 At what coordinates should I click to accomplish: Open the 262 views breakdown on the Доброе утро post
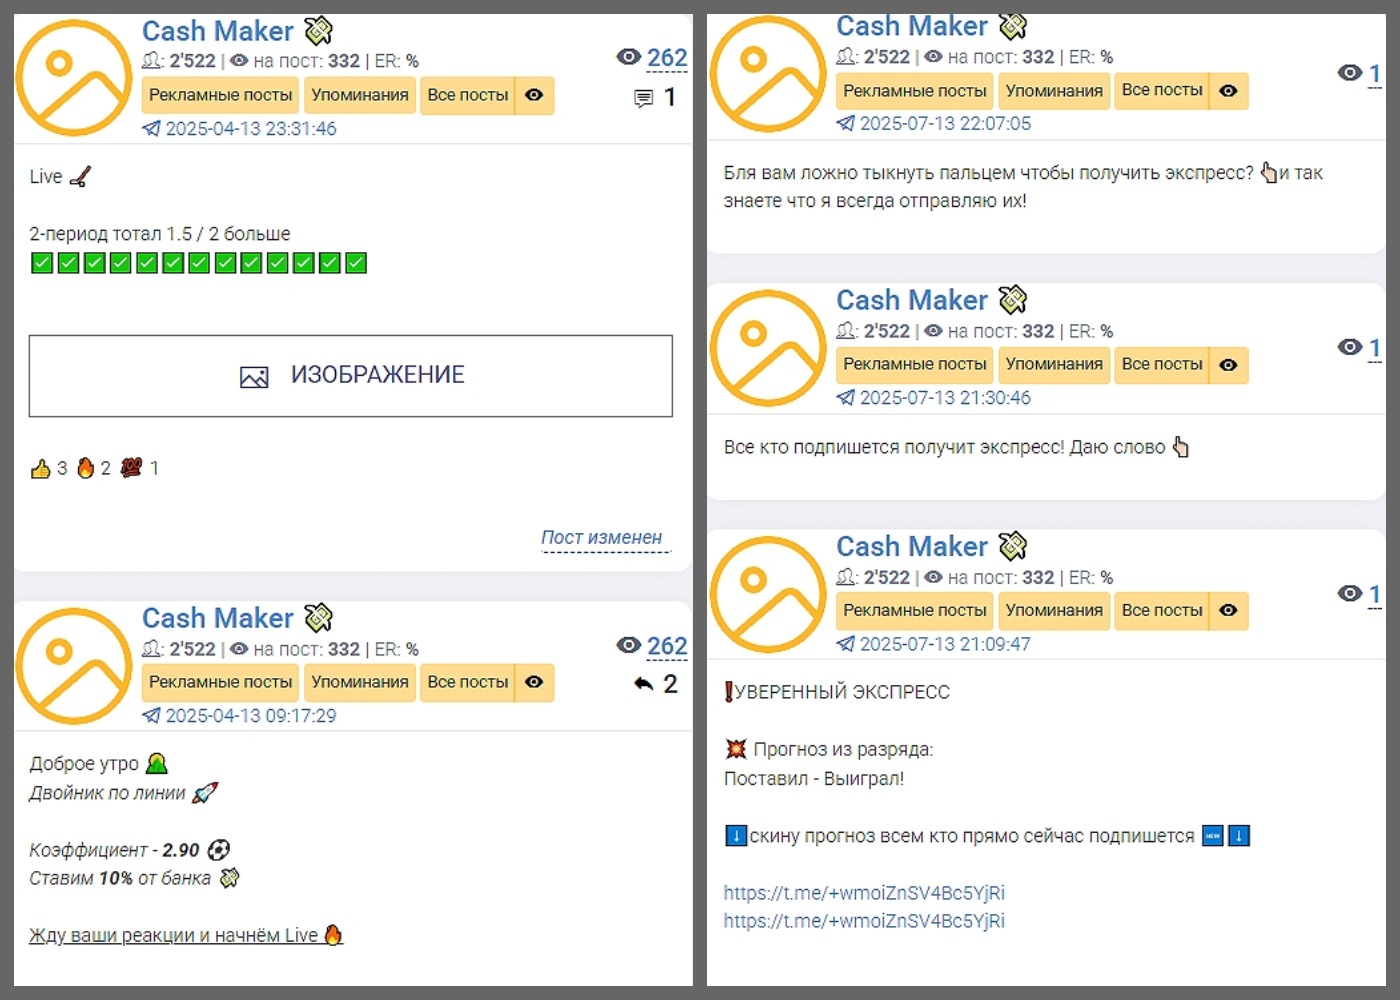(x=666, y=646)
